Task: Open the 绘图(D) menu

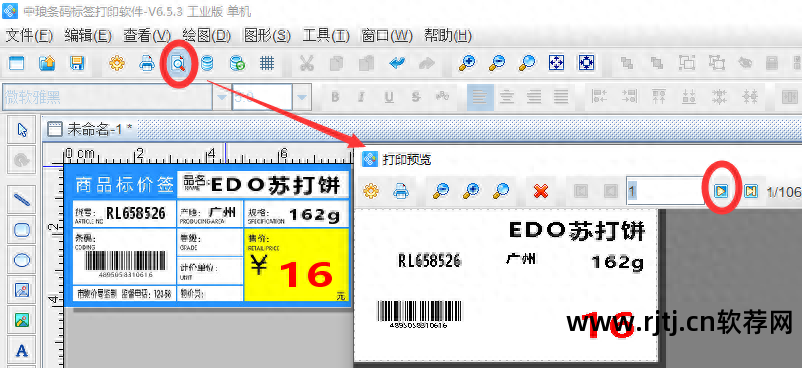Action: pyautogui.click(x=207, y=35)
